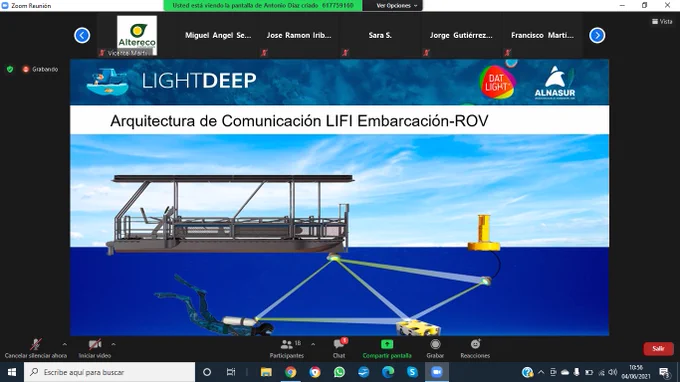Open Reacciones emoji menu

(475, 349)
